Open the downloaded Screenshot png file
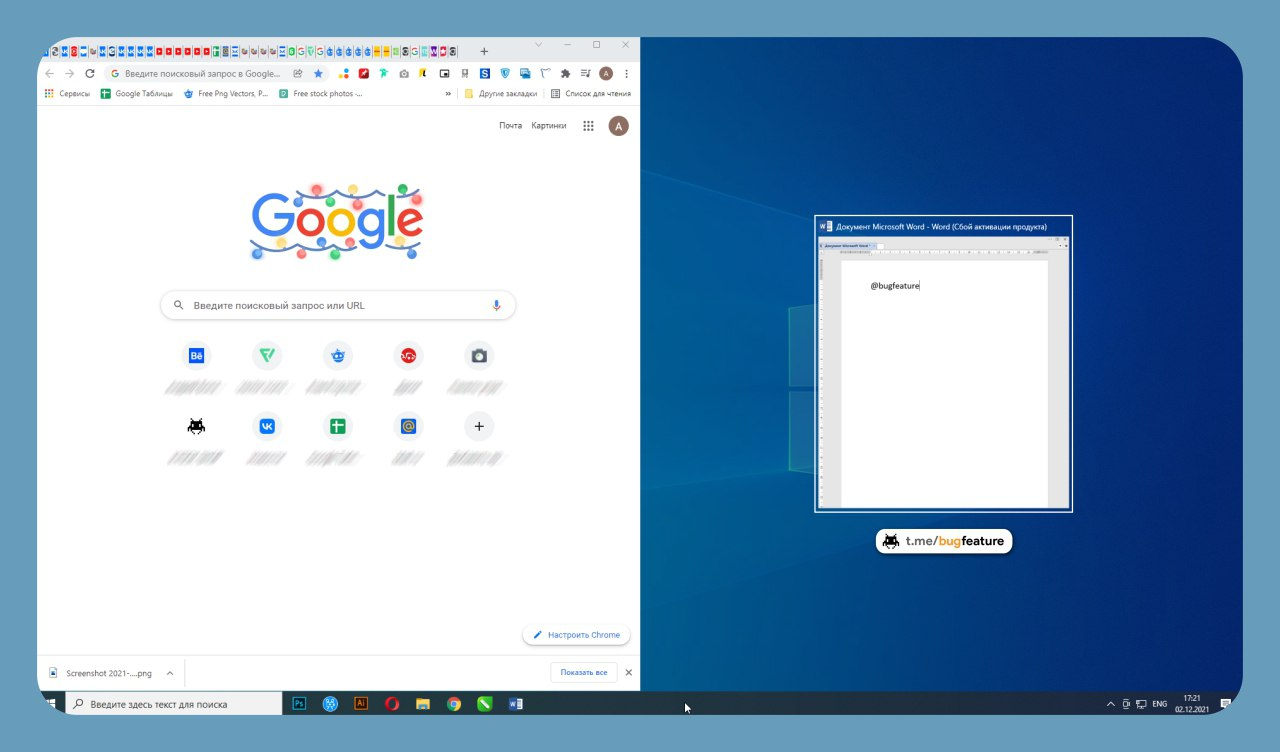Viewport: 1280px width, 752px height. point(101,673)
